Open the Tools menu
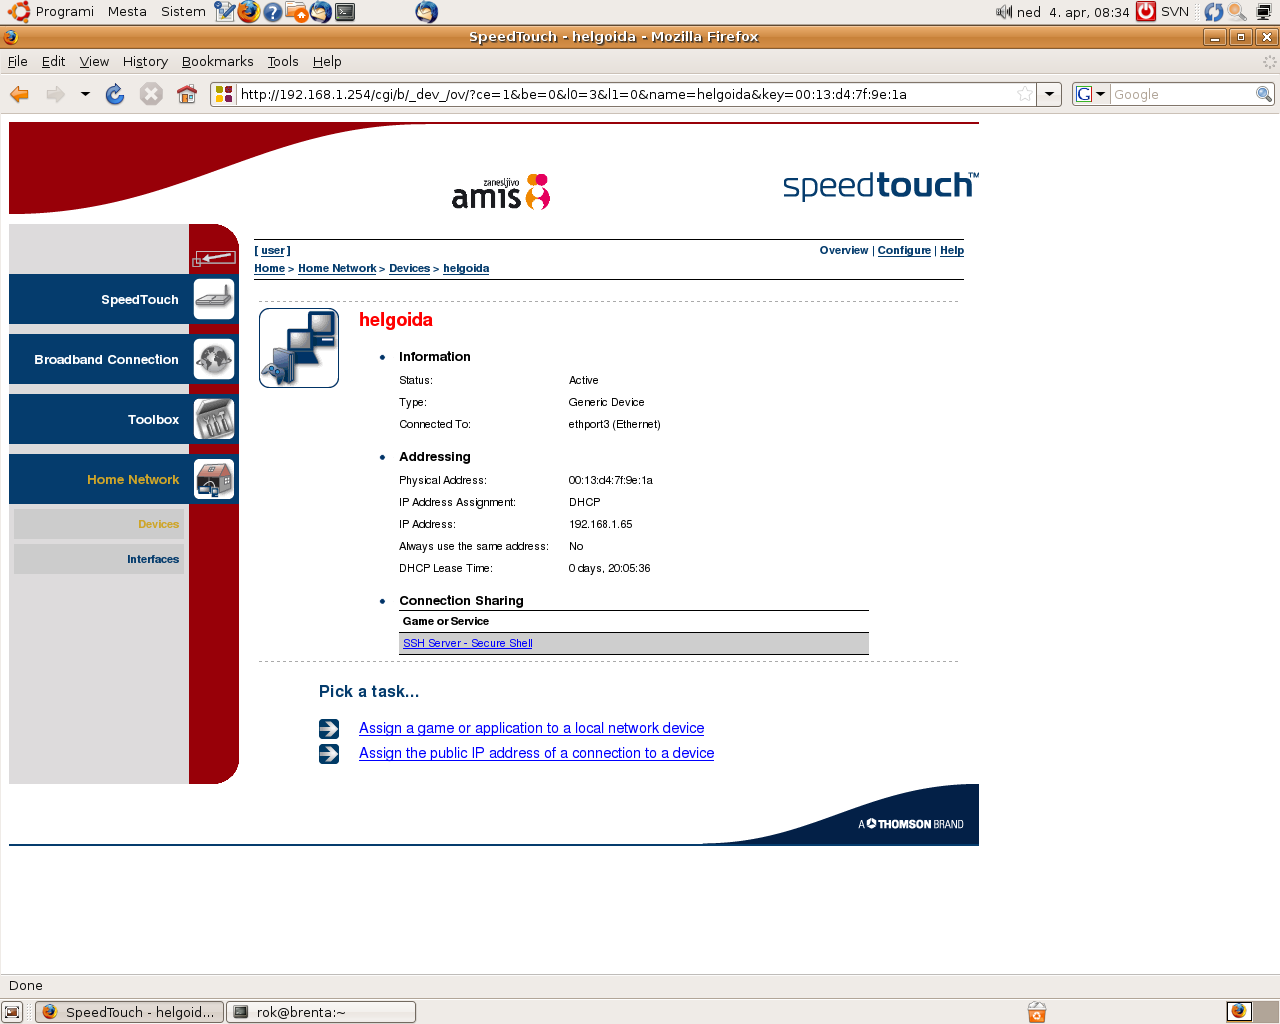The height and width of the screenshot is (1024, 1280). (282, 61)
